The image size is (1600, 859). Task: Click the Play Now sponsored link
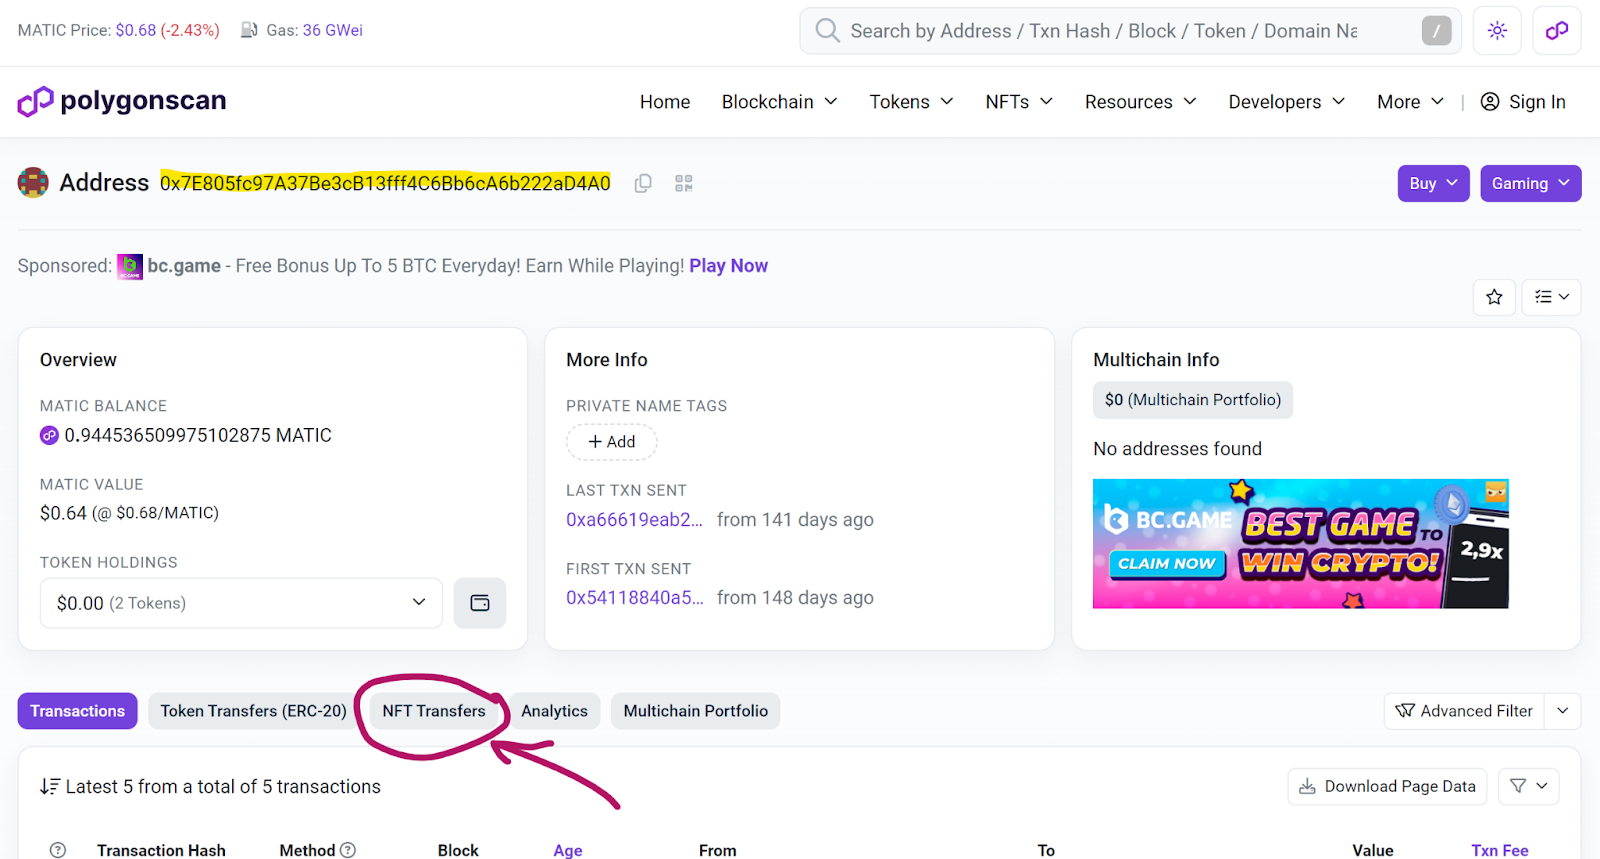(x=728, y=266)
